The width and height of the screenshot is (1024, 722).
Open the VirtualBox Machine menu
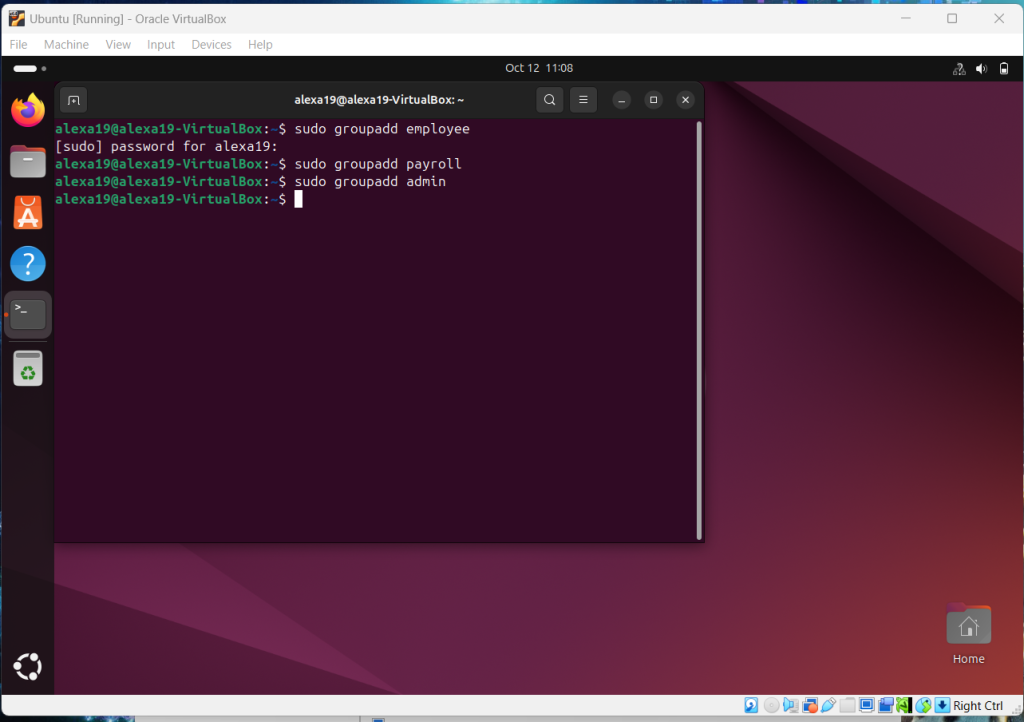66,45
